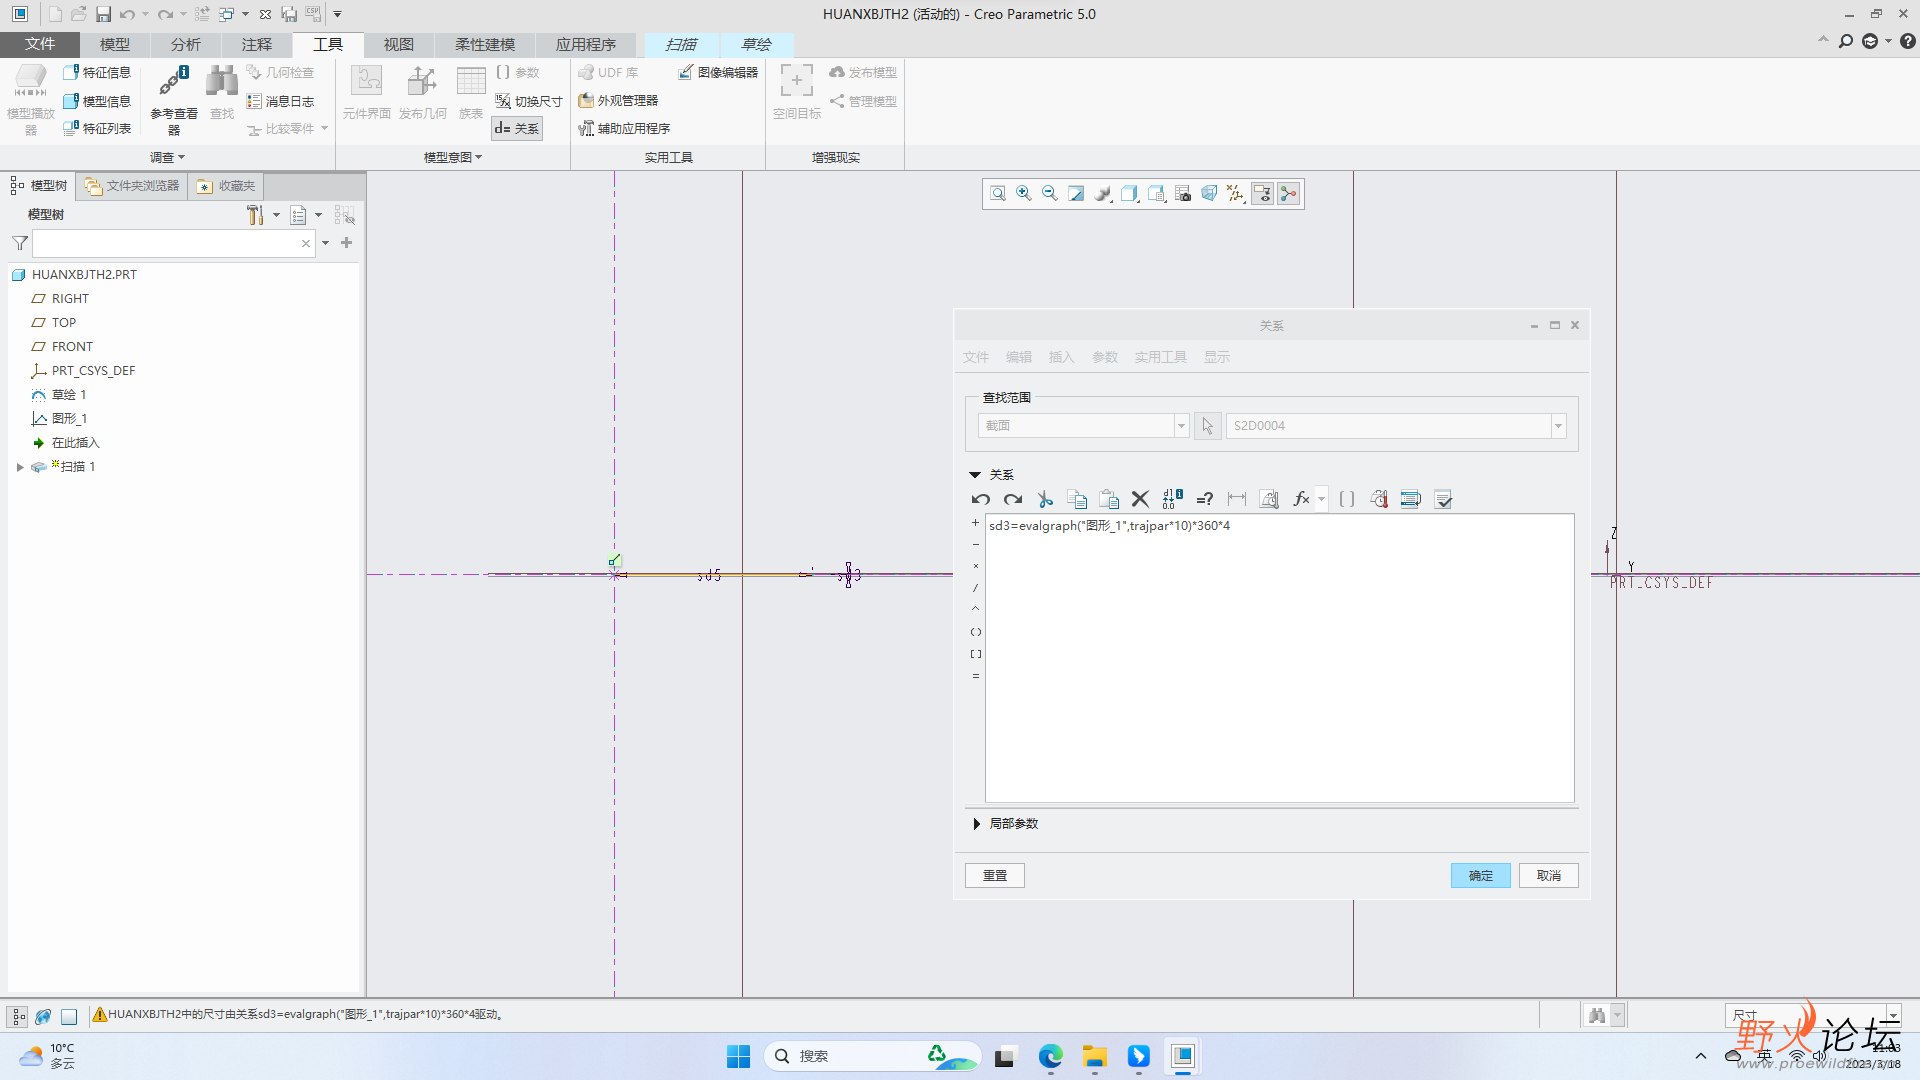
Task: Toggle dimension name/value switch icon in Relations
Action: (1172, 499)
